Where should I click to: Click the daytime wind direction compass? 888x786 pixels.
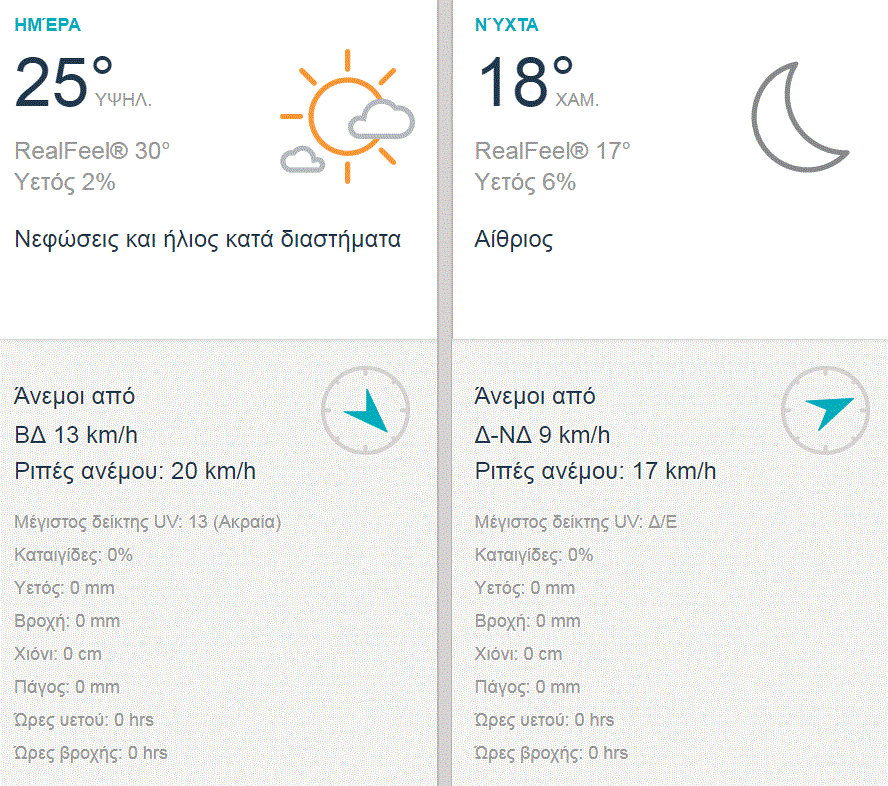365,410
